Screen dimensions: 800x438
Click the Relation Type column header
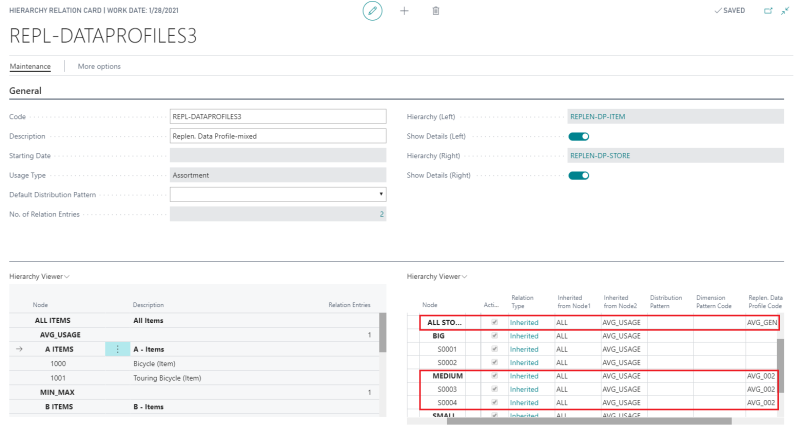tap(522, 302)
